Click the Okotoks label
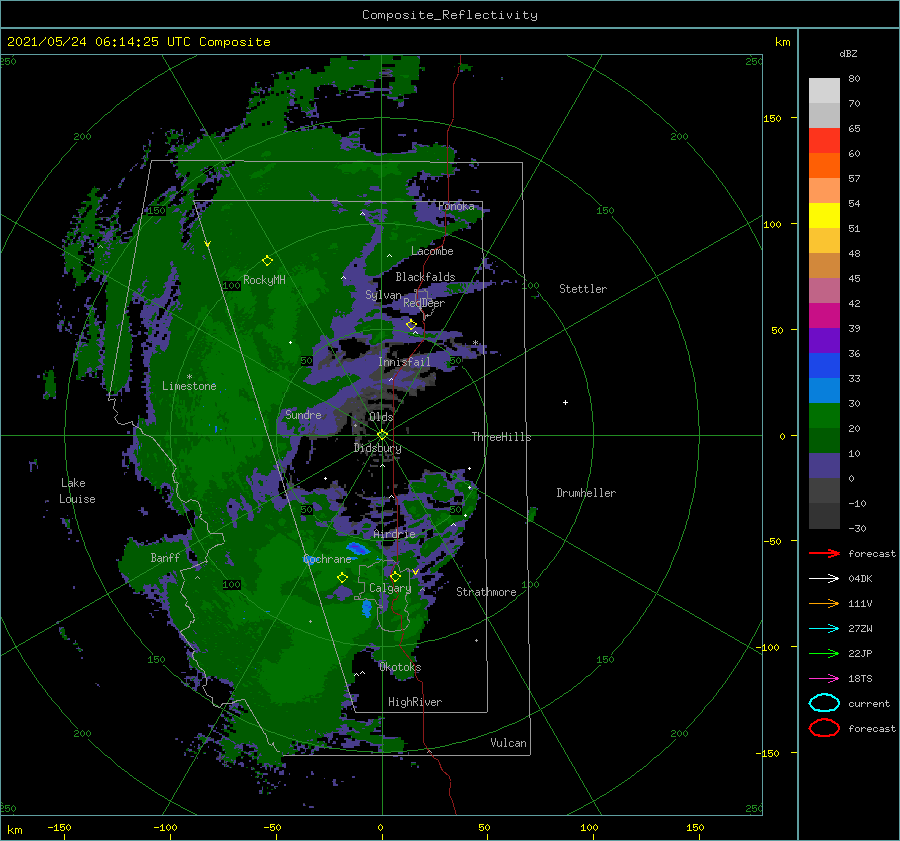The height and width of the screenshot is (841, 900). (400, 667)
